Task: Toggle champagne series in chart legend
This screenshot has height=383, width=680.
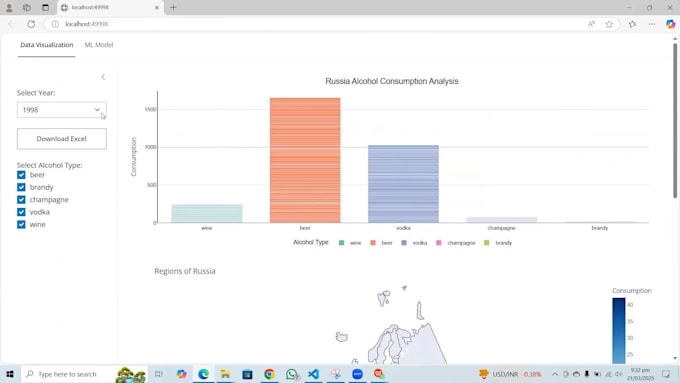Action: (456, 243)
